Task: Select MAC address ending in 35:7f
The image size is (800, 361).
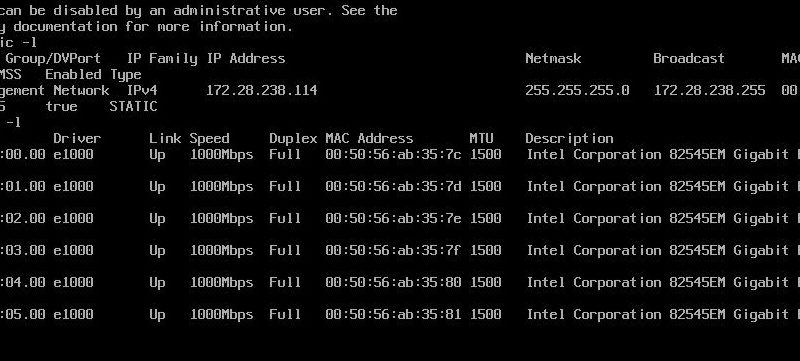Action: (393, 250)
